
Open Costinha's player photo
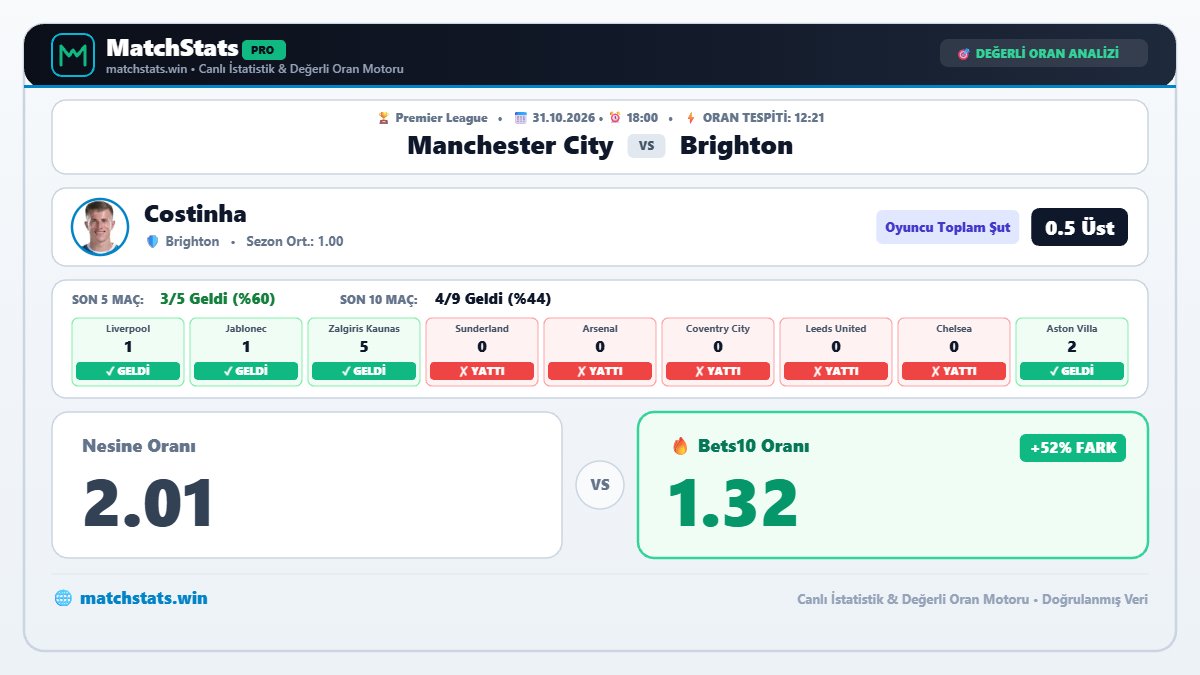tap(100, 227)
